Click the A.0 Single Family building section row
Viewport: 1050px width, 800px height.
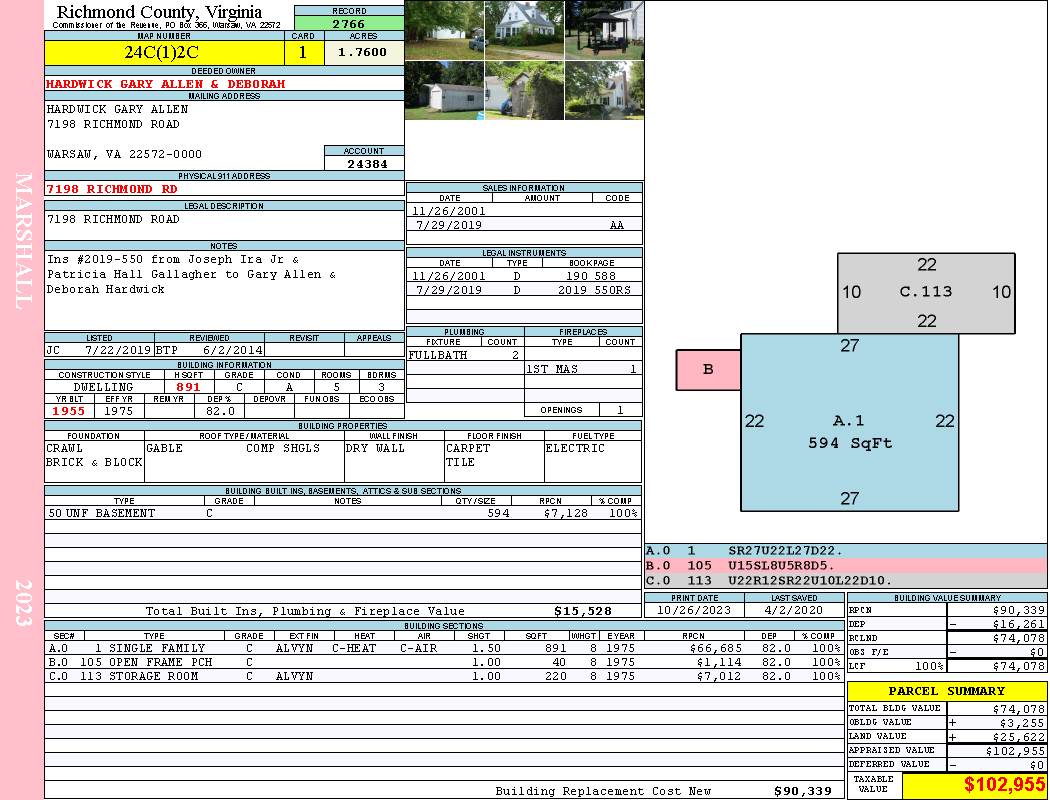(x=444, y=648)
